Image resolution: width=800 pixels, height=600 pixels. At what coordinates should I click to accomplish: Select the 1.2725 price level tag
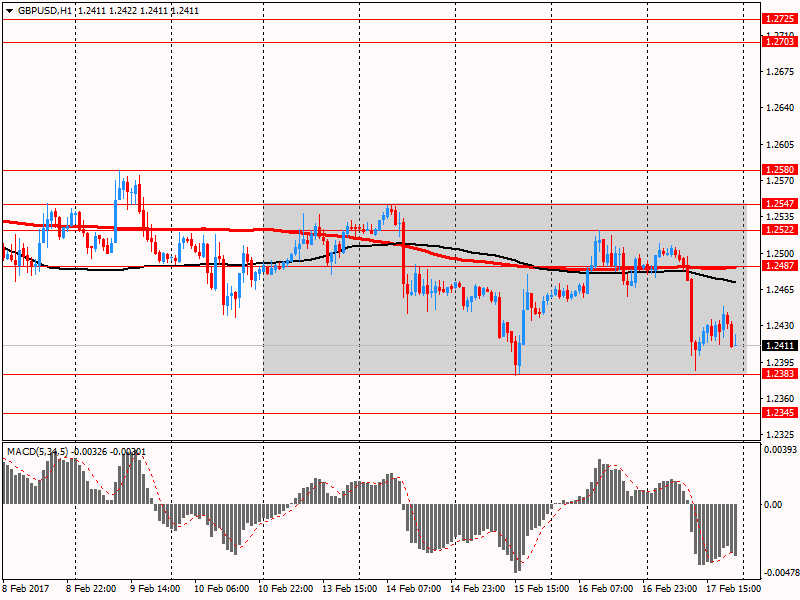[x=779, y=19]
